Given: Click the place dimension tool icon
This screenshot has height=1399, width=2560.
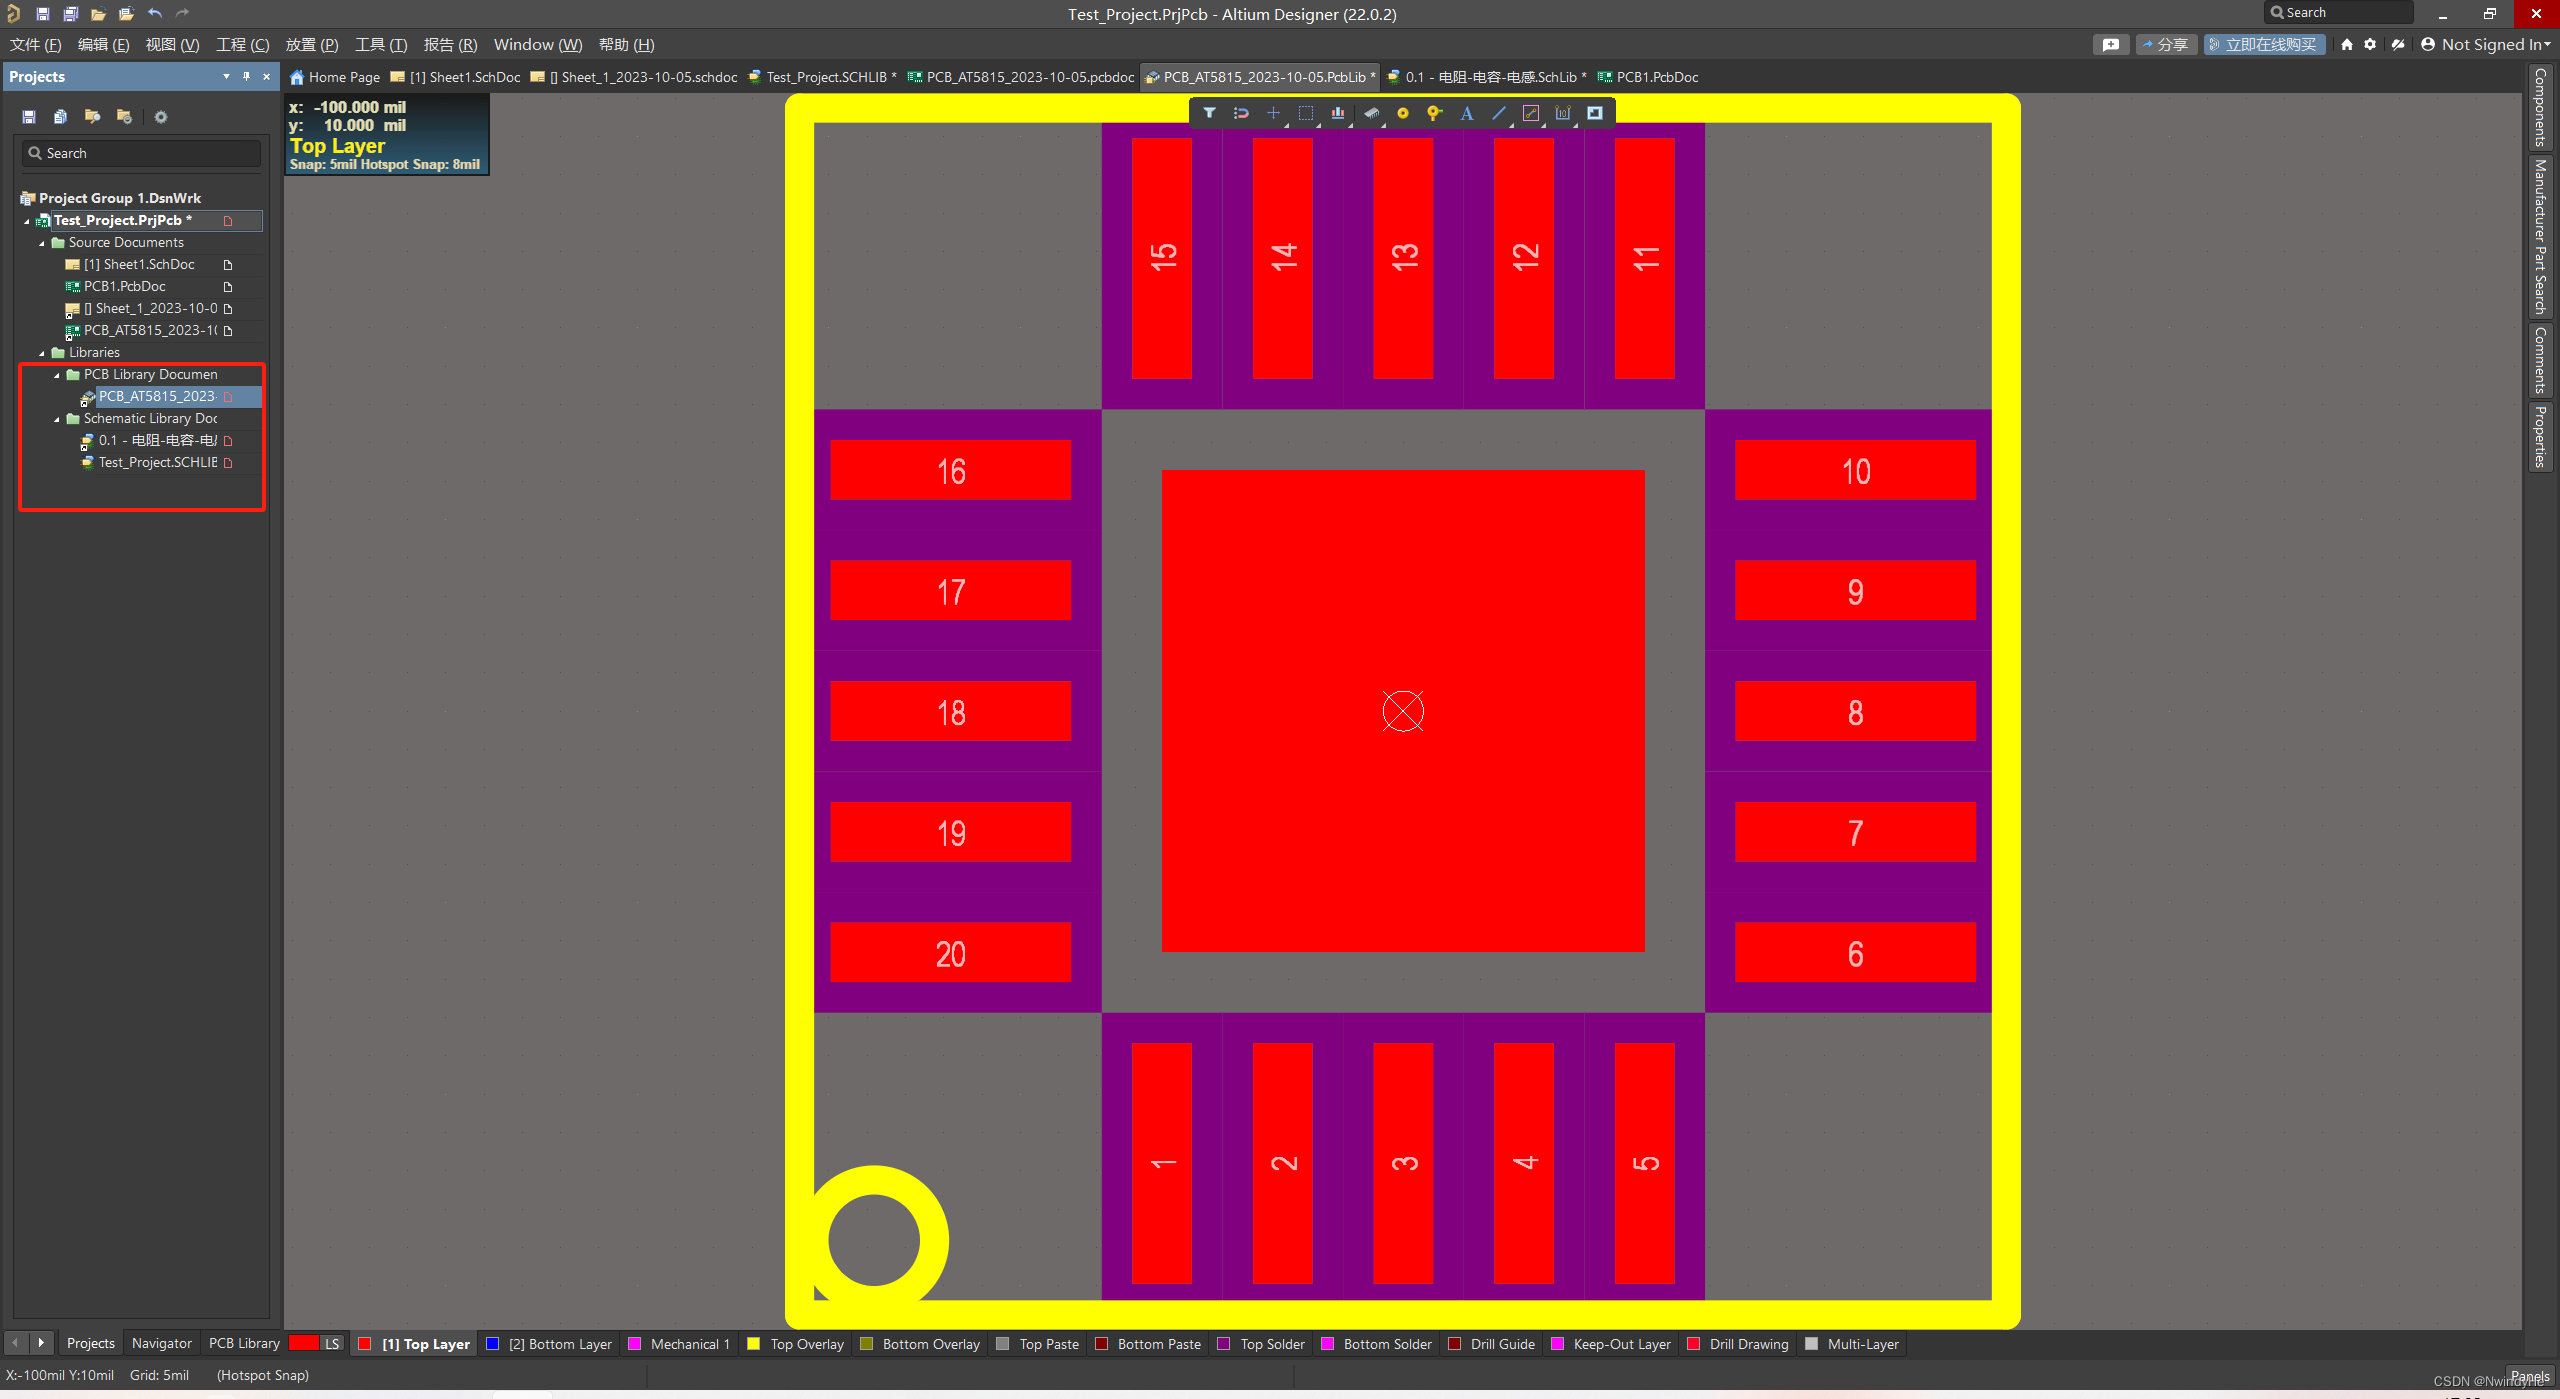Looking at the screenshot, I should 1562,113.
